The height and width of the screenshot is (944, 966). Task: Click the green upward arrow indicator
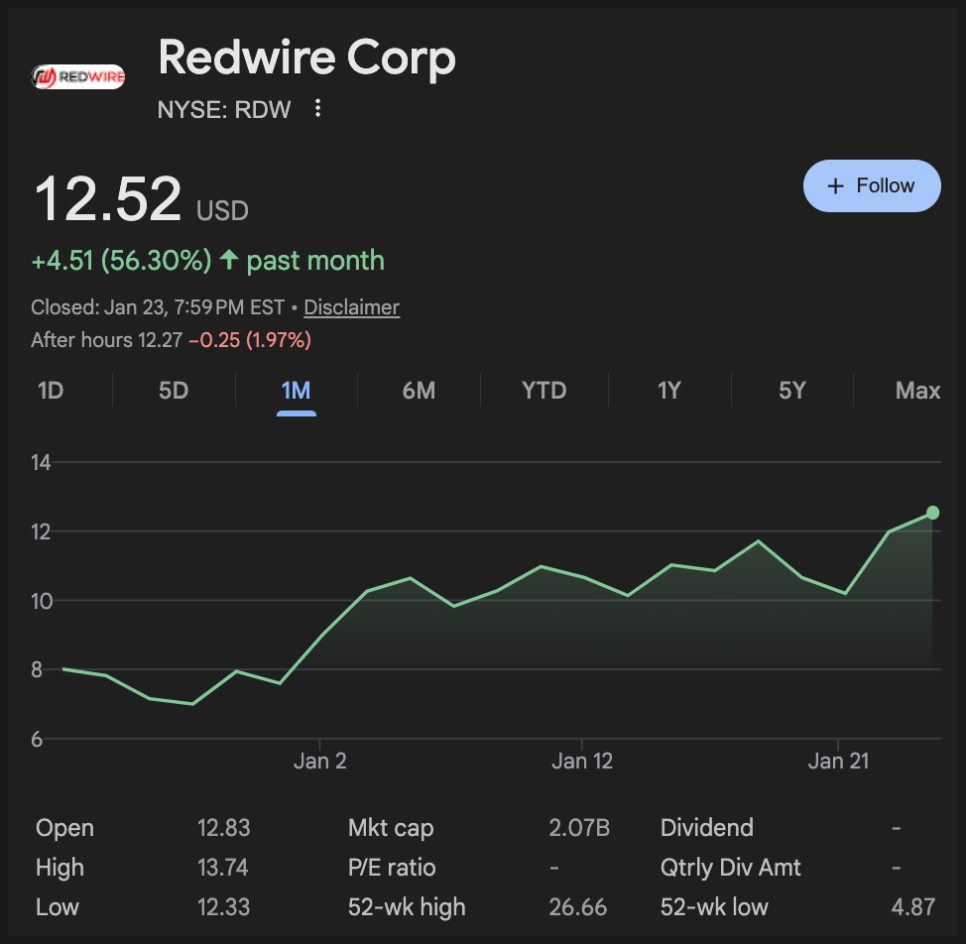pos(229,261)
